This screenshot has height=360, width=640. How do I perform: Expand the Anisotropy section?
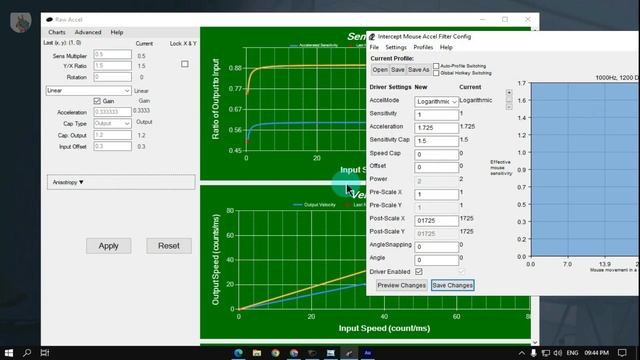(x=121, y=182)
